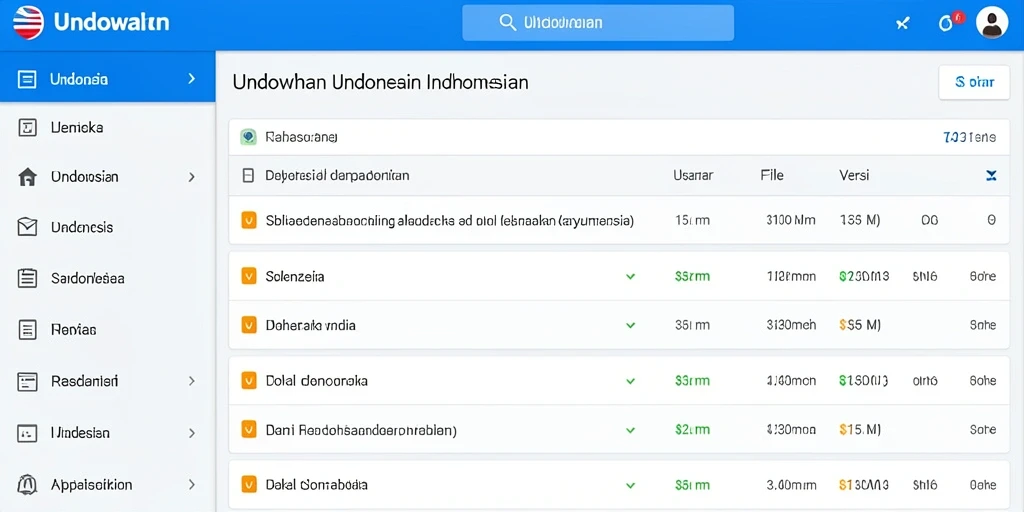The width and height of the screenshot is (1024, 512).
Task: Click the Undowalın brand title
Action: 111,23
